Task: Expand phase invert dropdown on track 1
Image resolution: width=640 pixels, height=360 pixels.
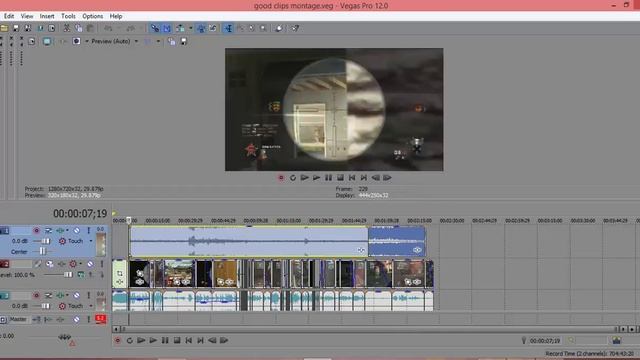Action: point(67,230)
